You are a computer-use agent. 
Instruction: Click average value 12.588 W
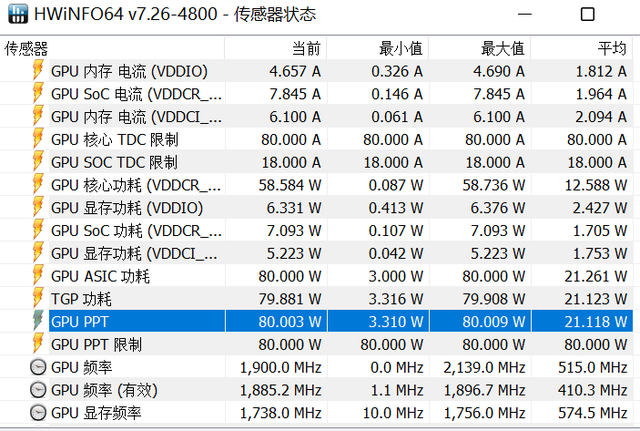coord(596,185)
